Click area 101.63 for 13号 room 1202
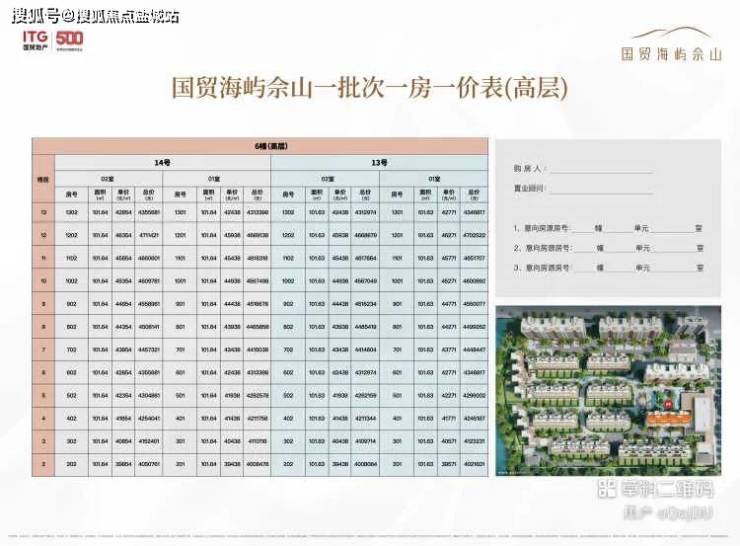740x546 pixels. coord(317,235)
